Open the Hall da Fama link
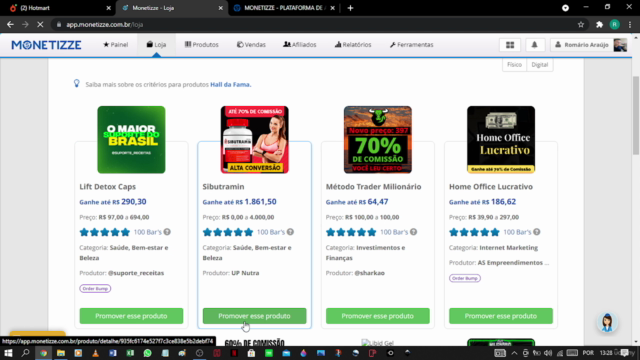 click(231, 84)
